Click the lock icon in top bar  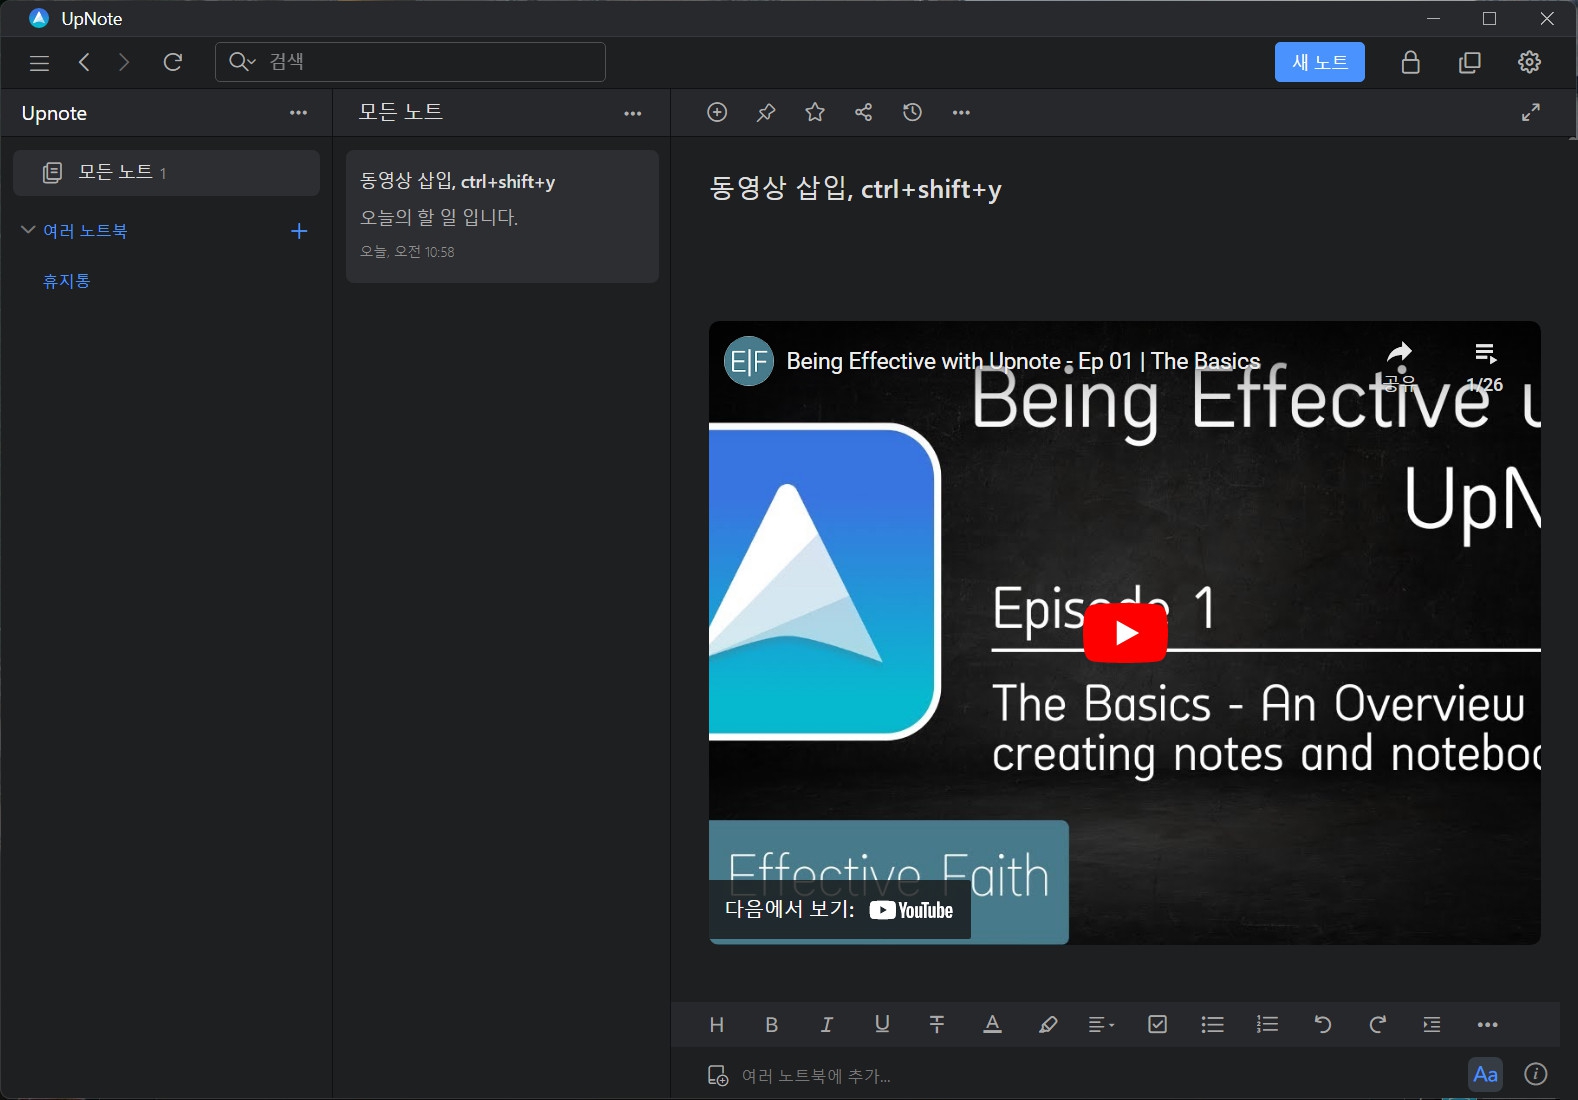(1410, 62)
